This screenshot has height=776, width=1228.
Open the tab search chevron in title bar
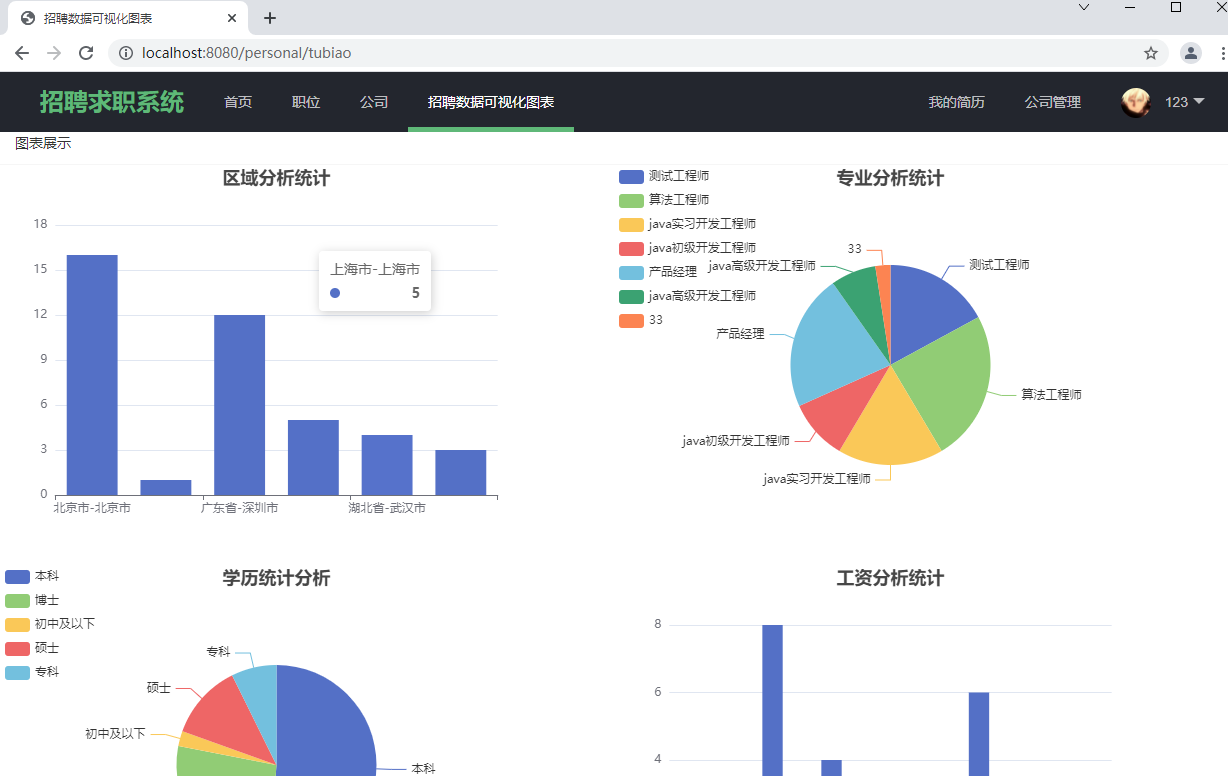click(x=1084, y=7)
